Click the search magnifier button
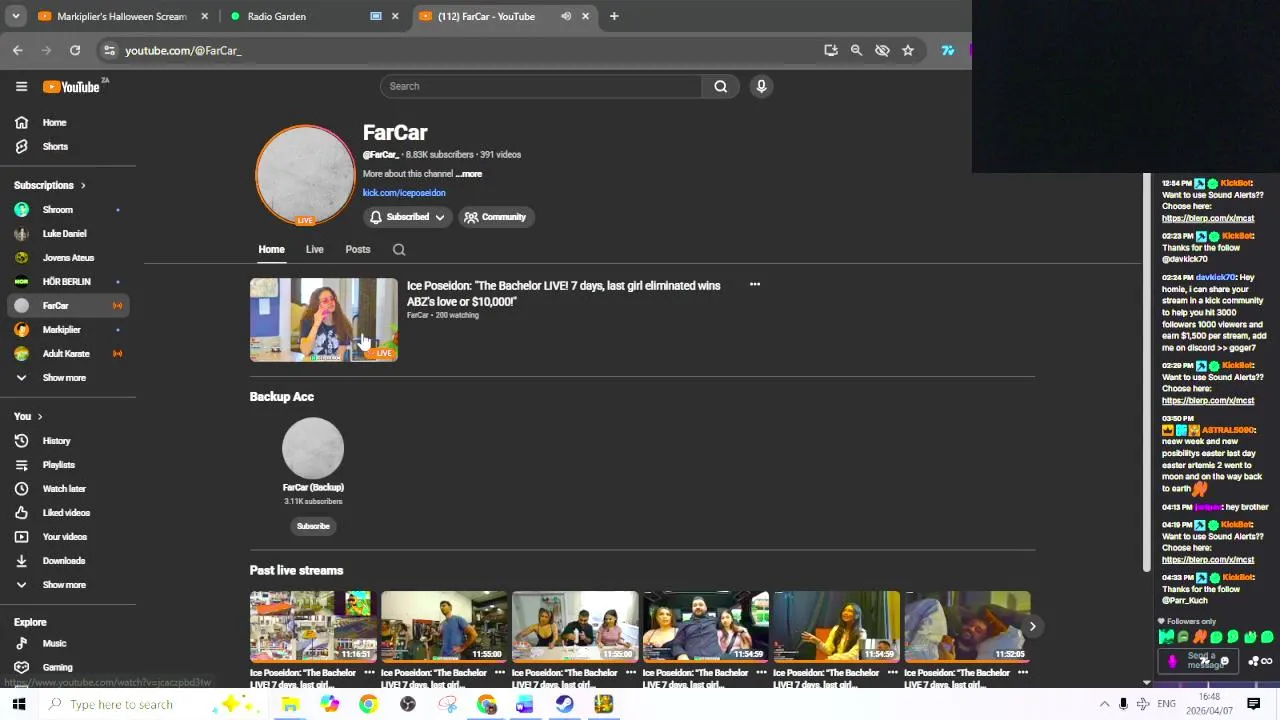Screen dimensions: 1280x720 pos(720,86)
